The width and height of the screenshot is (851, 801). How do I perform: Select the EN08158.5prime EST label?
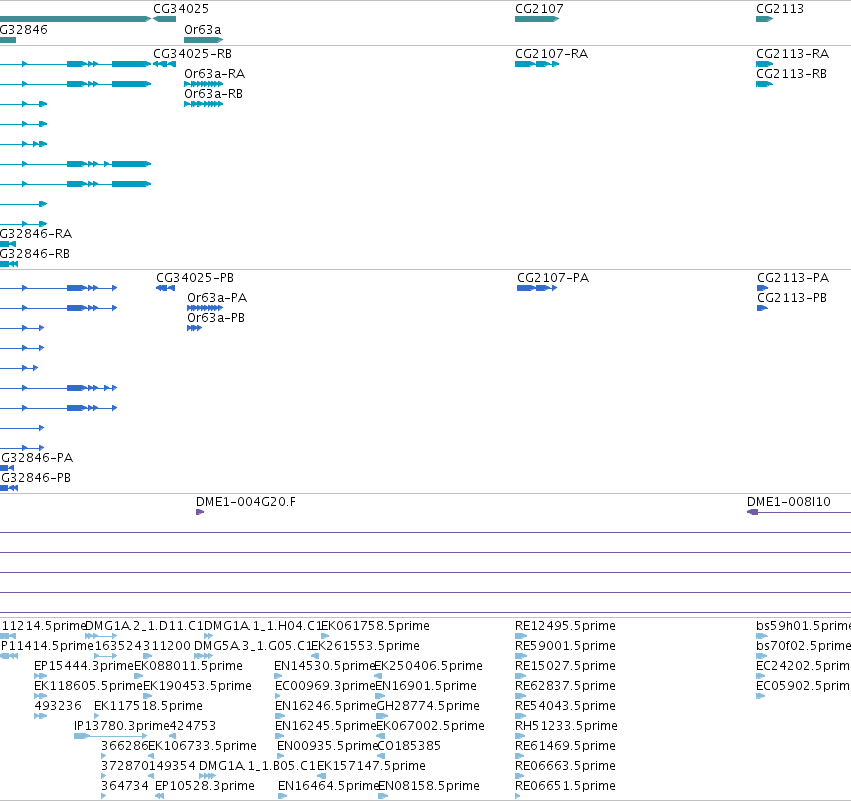(429, 785)
